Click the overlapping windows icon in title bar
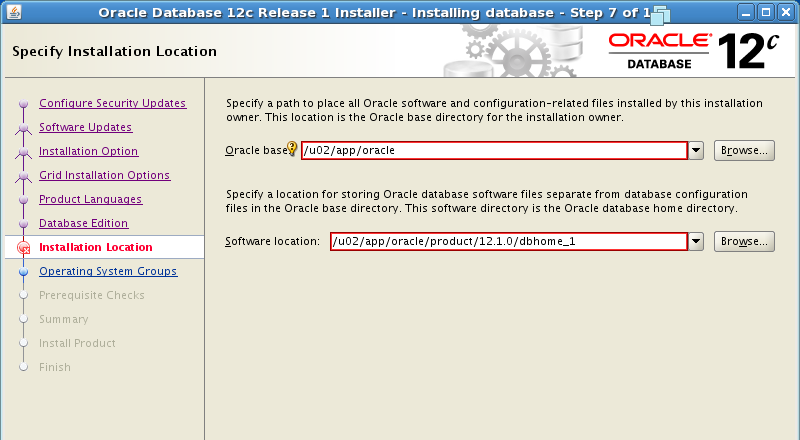The height and width of the screenshot is (440, 800). 660,15
